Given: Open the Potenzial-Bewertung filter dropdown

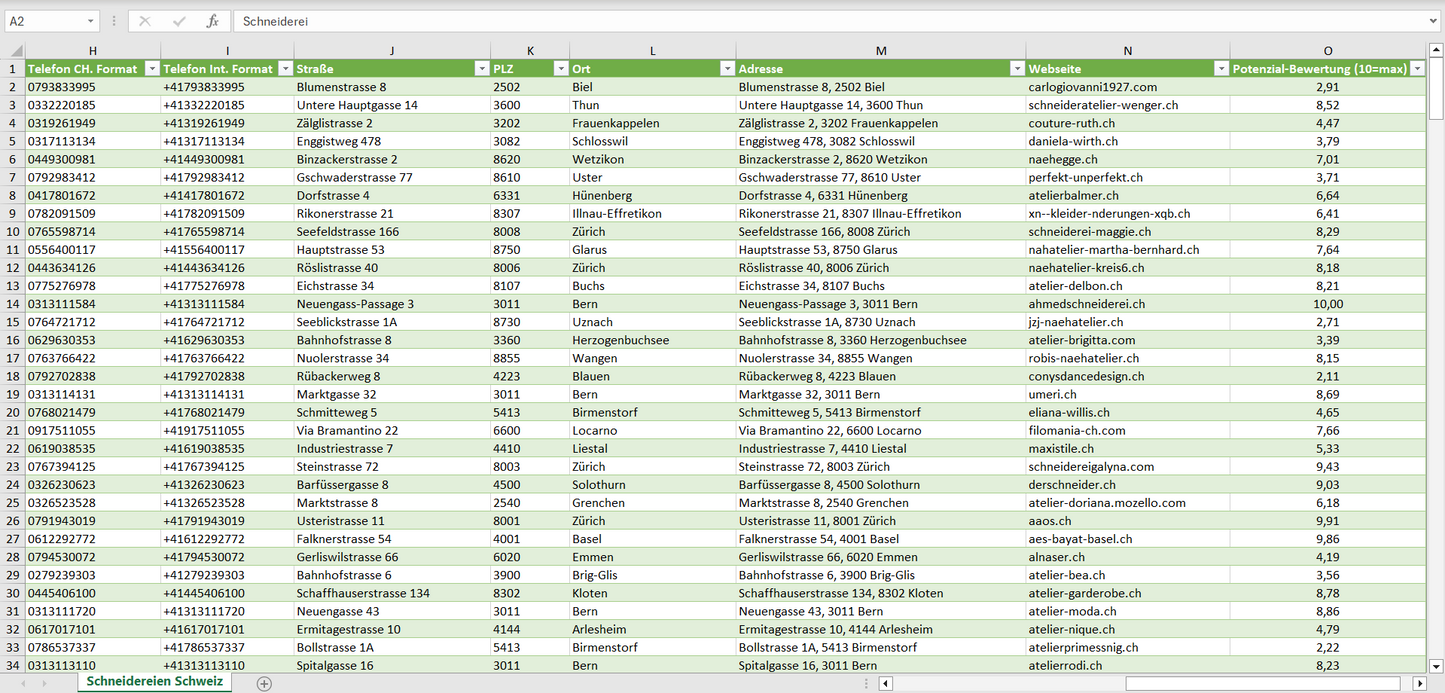Looking at the screenshot, I should coord(1416,69).
